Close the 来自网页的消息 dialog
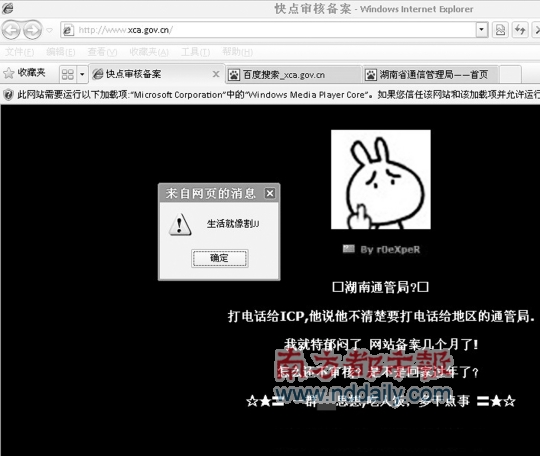This screenshot has width=540, height=456. pyautogui.click(x=270, y=194)
